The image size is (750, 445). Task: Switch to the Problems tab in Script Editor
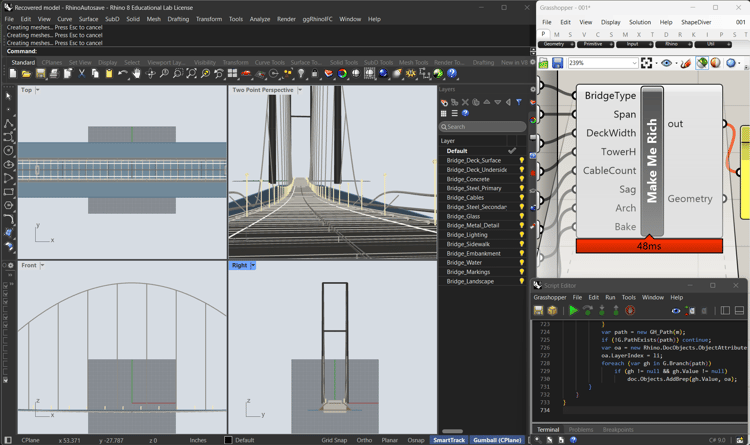[581, 430]
